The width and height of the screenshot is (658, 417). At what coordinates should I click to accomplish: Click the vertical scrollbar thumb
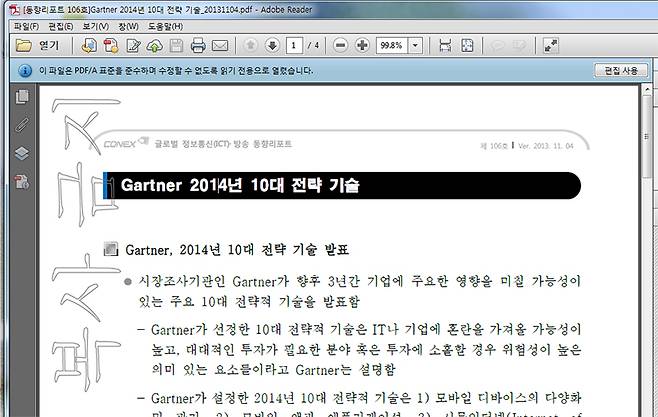point(647,137)
